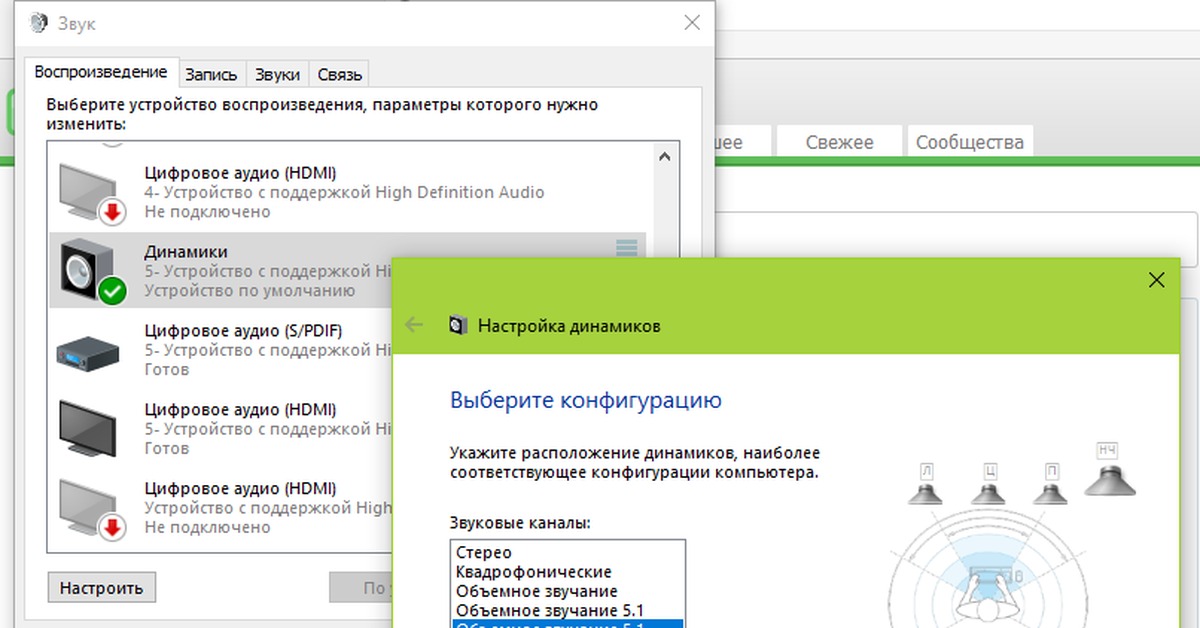Choose Квадрофонические in channel list
Viewport: 1200px width, 628px height.
(567, 571)
